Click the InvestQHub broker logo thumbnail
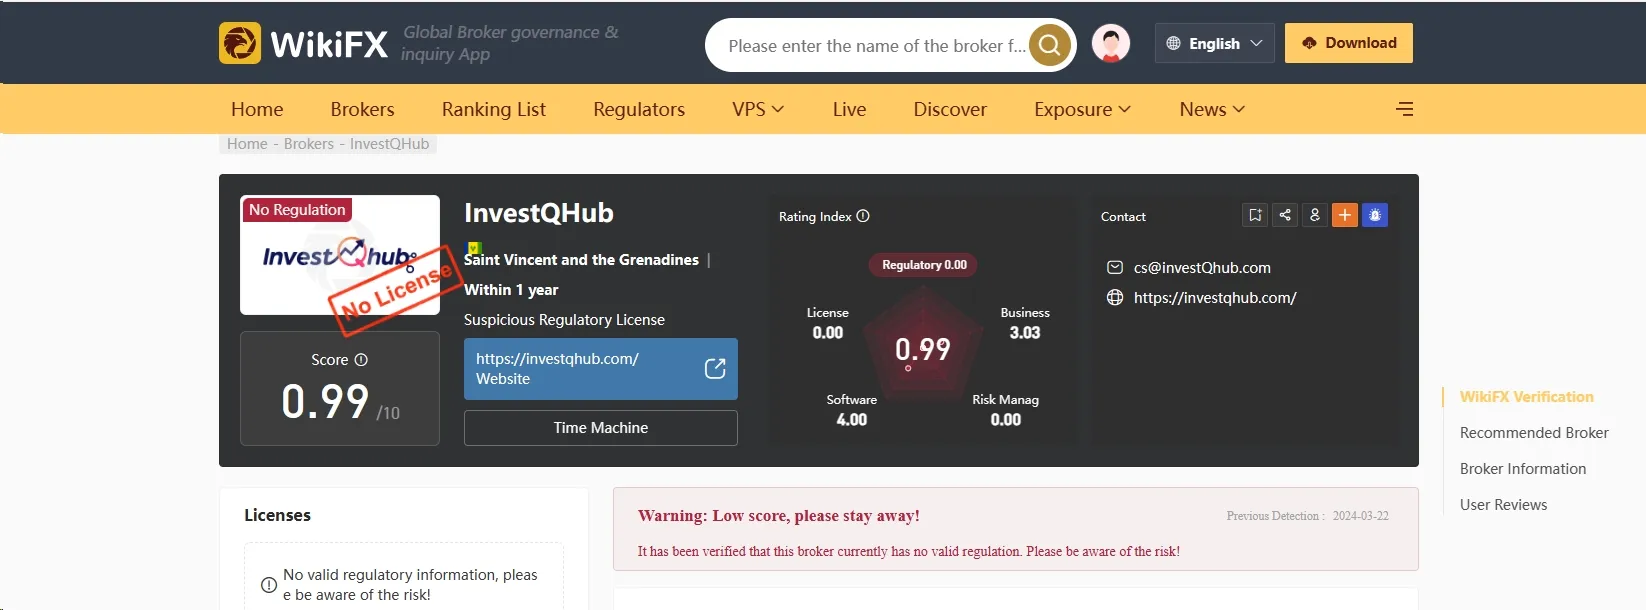Image resolution: width=1646 pixels, height=610 pixels. click(340, 255)
